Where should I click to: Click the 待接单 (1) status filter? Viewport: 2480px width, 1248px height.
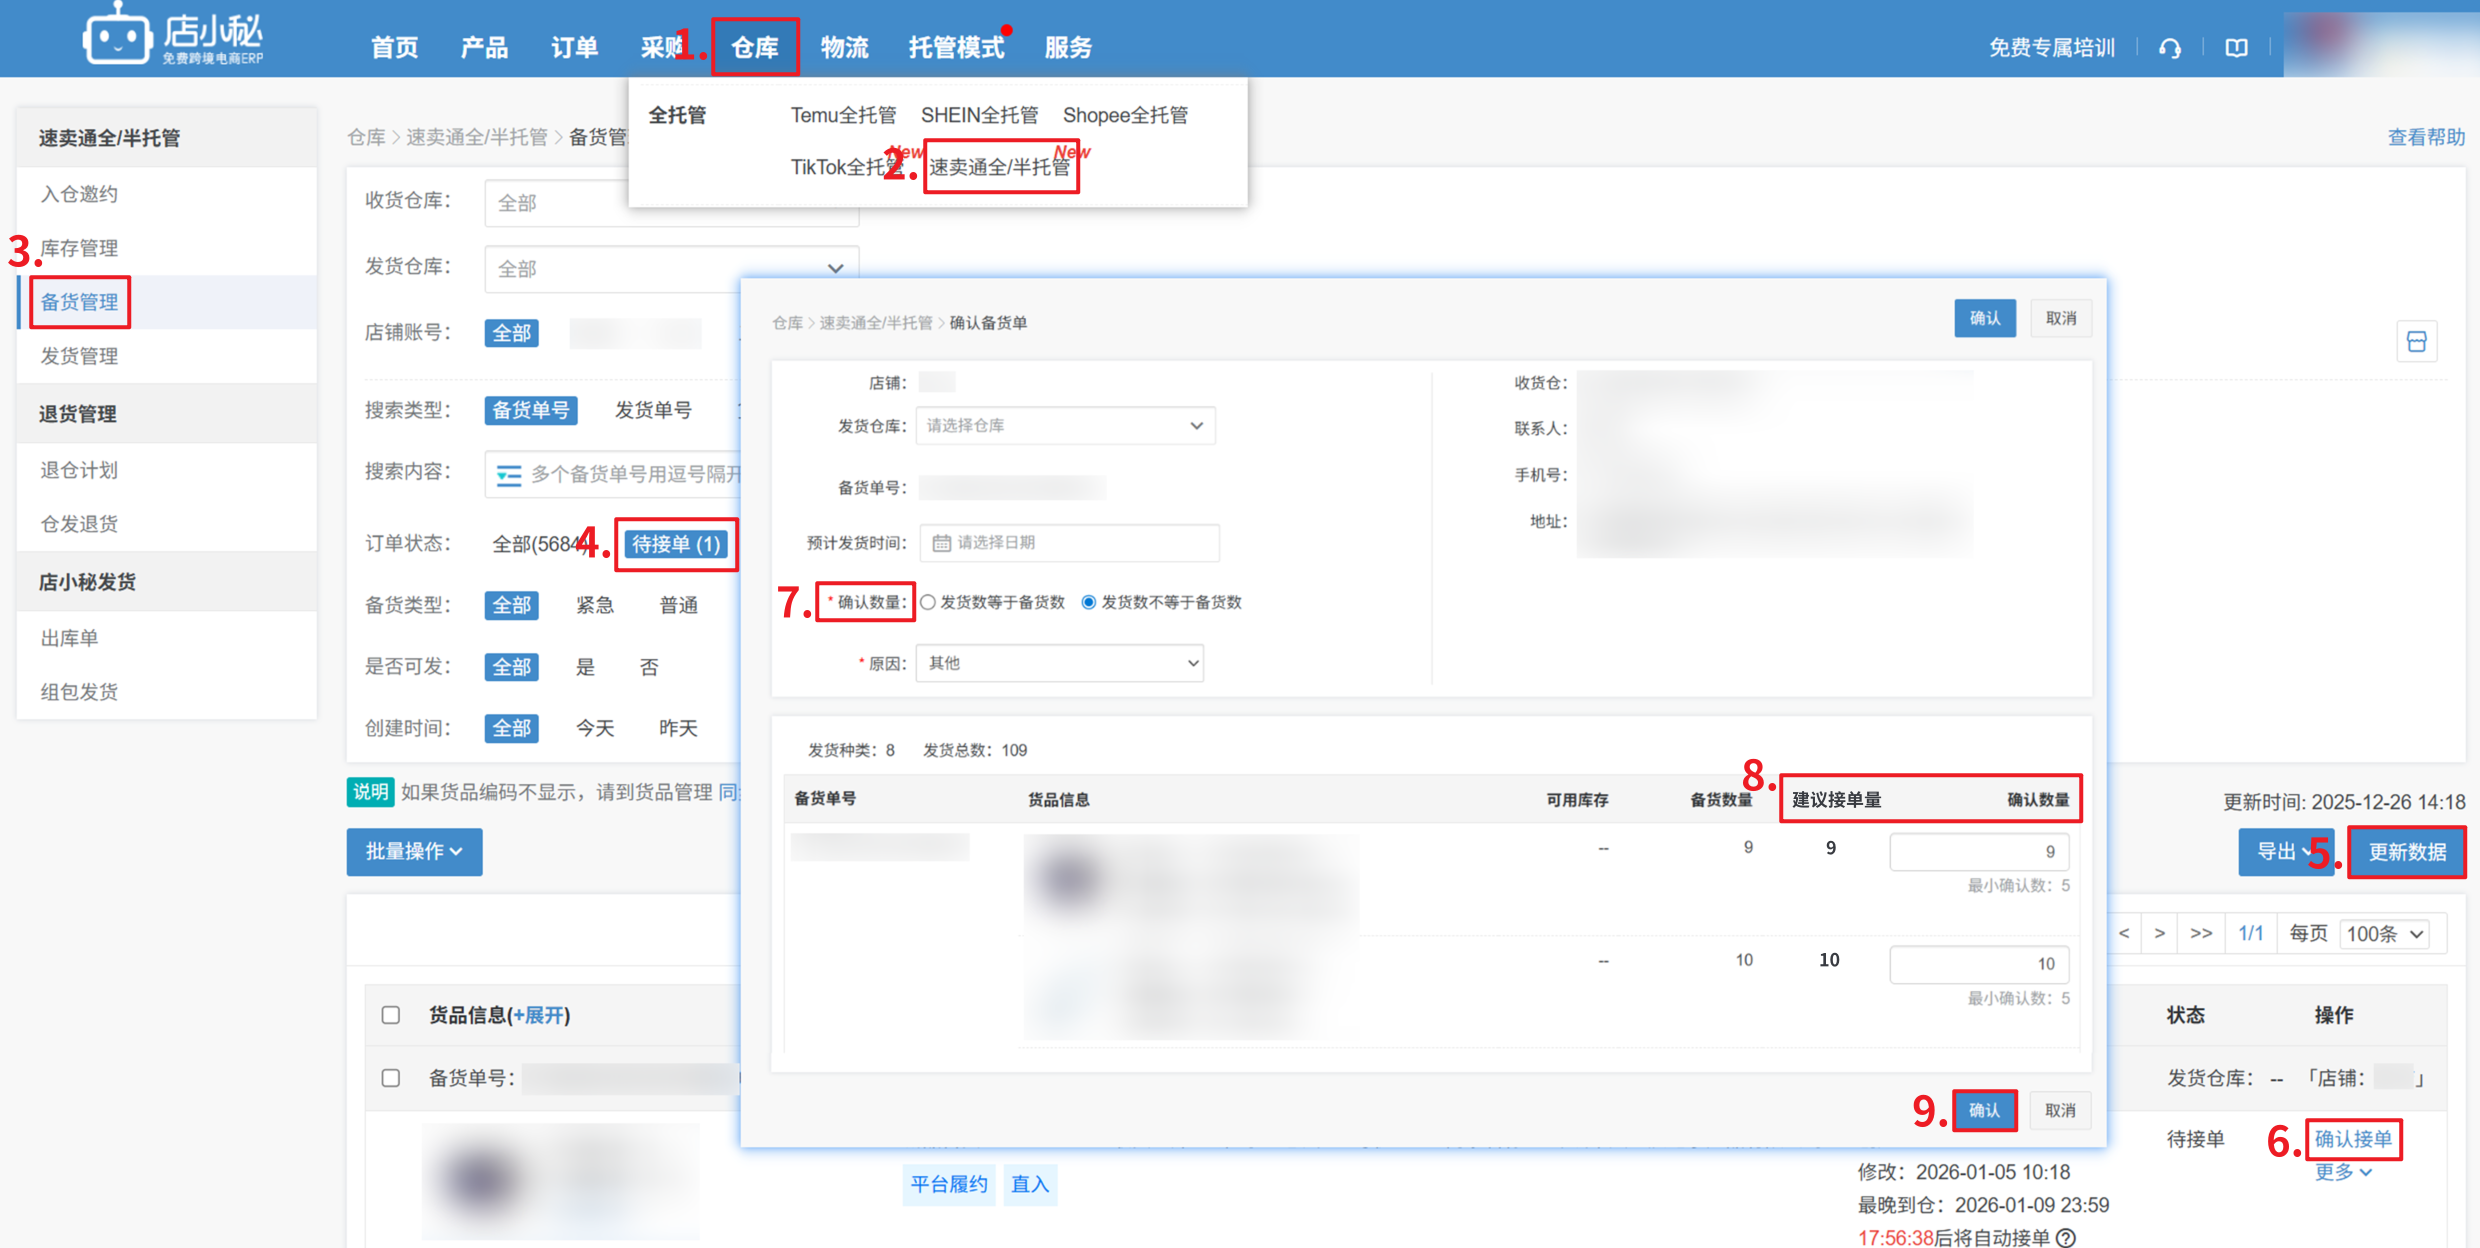[676, 544]
